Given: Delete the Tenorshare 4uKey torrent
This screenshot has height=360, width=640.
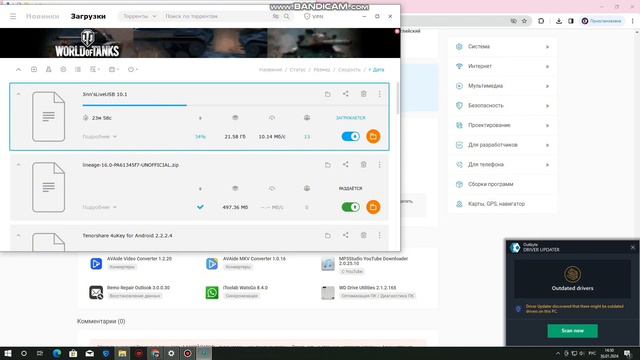Looking at the screenshot, I should tap(364, 235).
